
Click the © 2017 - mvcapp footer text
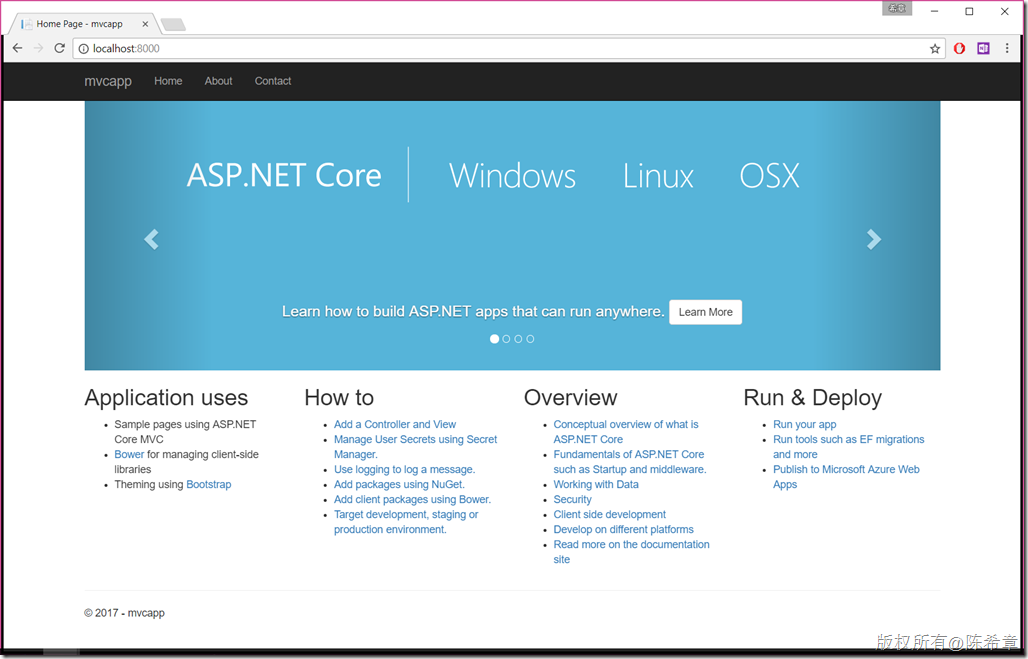coord(125,613)
